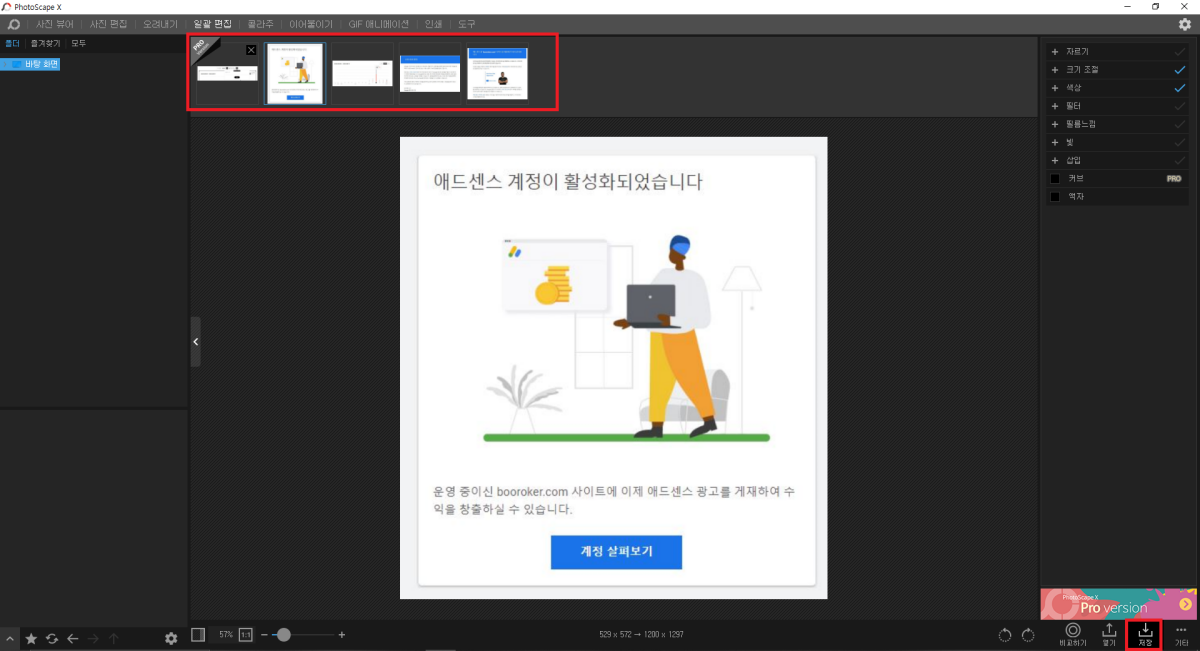Viewport: 1200px width, 651px height.
Task: Open the folder panel gear settings icon
Action: 171,638
